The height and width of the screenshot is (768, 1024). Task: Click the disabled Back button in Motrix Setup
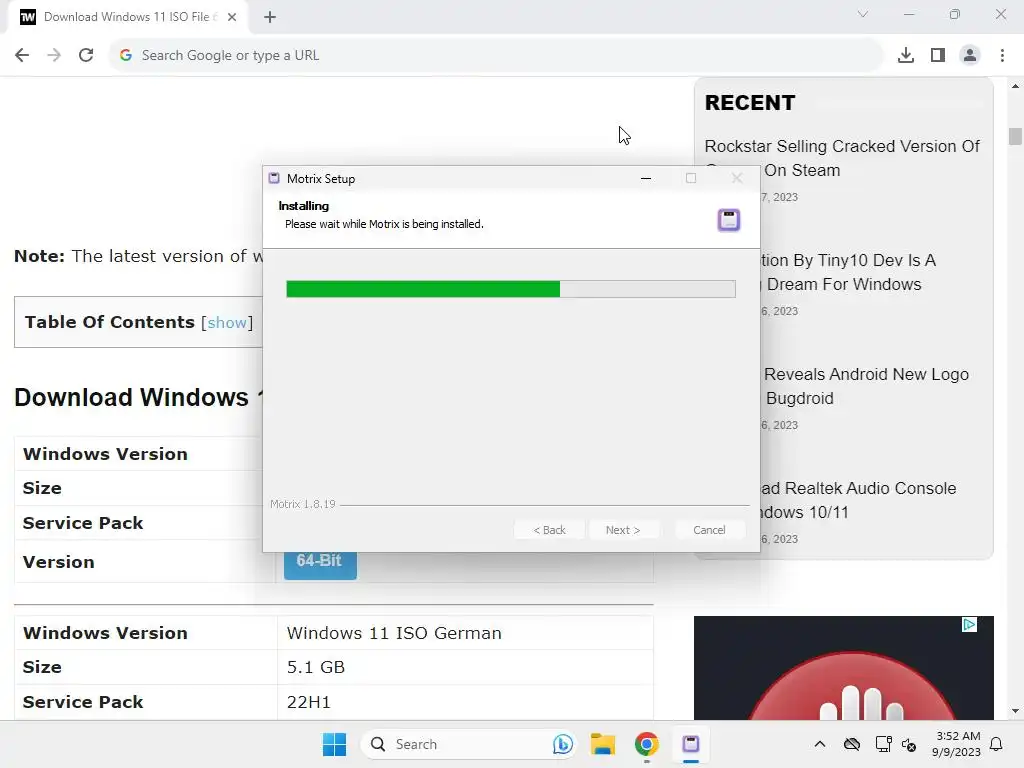coord(549,530)
